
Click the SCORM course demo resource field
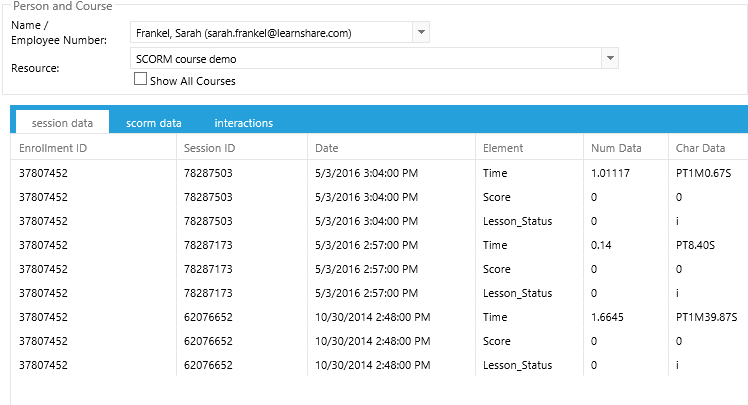point(365,59)
